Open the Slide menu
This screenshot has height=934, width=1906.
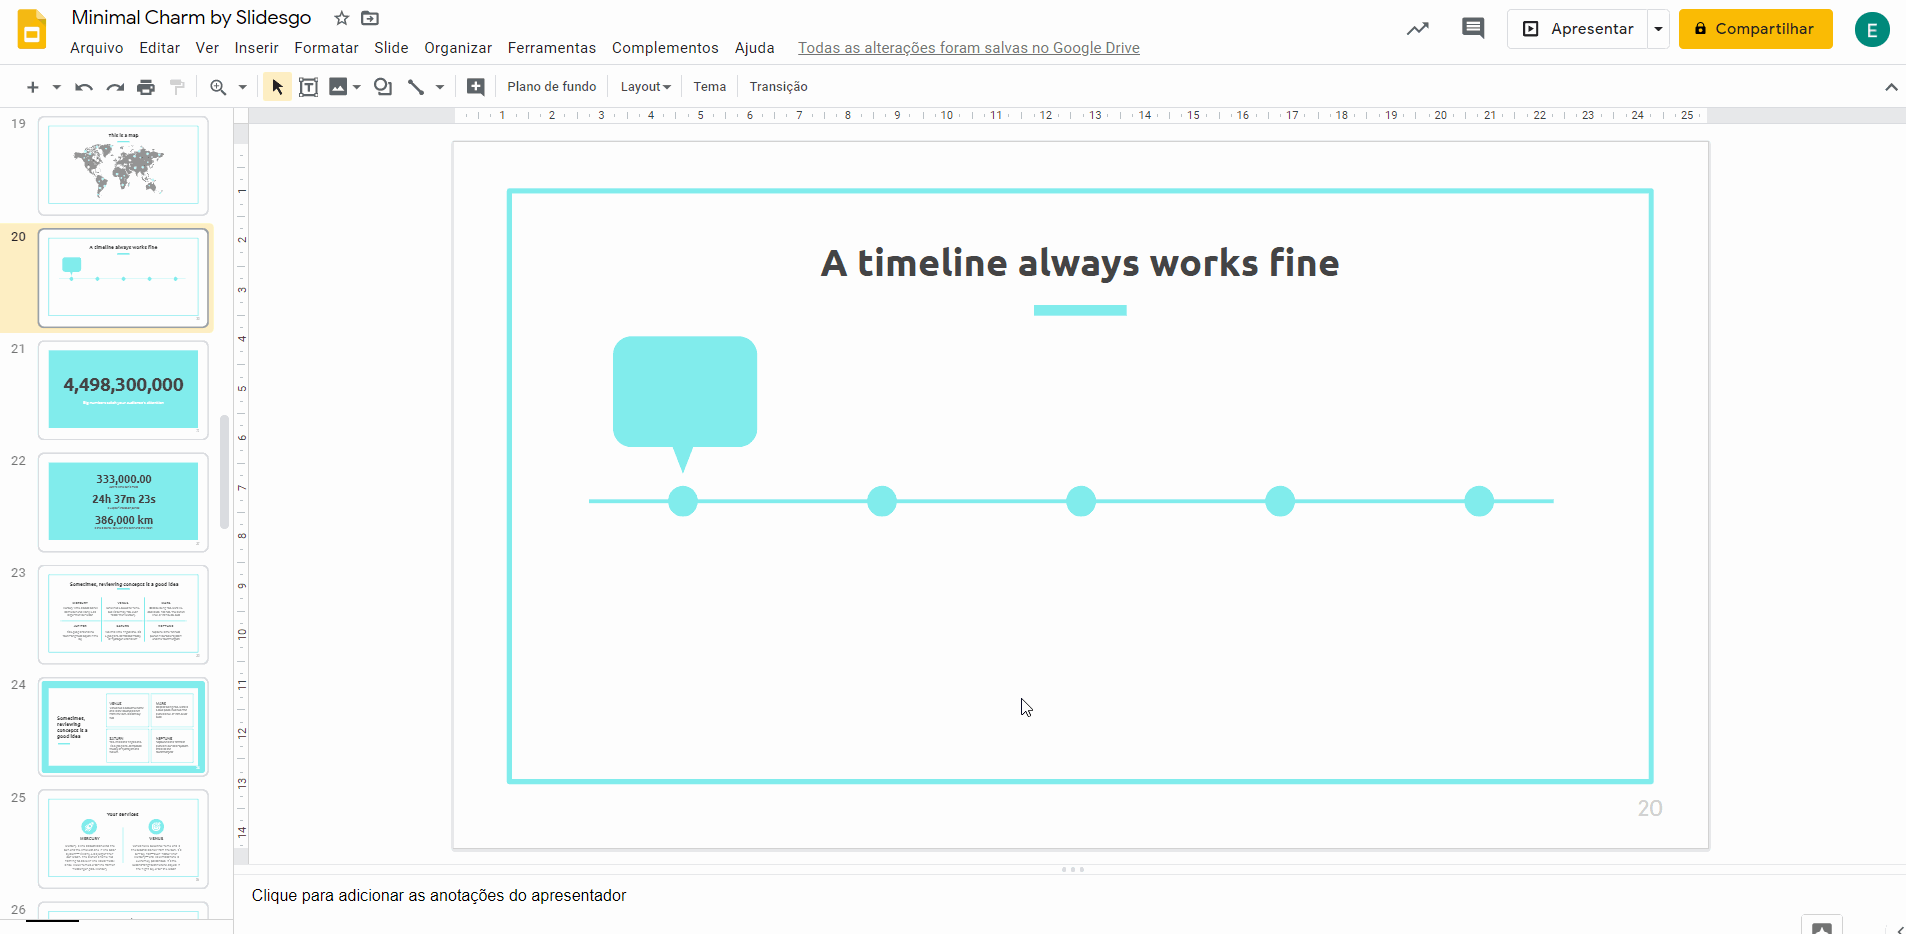pos(391,48)
